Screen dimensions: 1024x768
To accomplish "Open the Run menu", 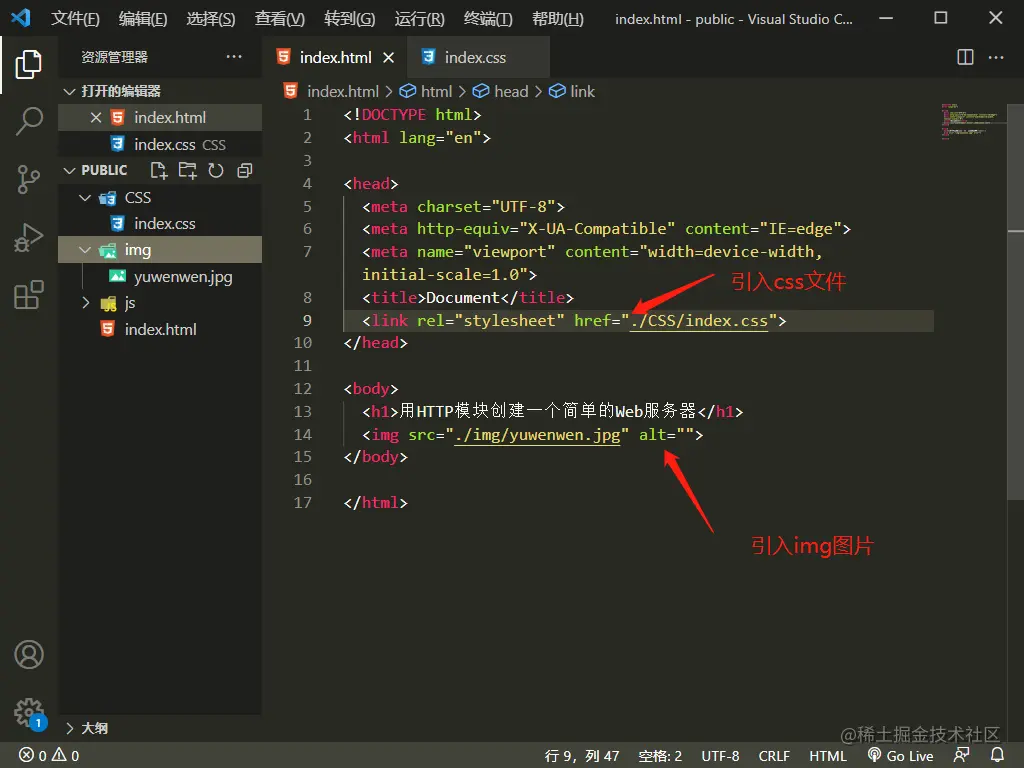I will pyautogui.click(x=419, y=18).
